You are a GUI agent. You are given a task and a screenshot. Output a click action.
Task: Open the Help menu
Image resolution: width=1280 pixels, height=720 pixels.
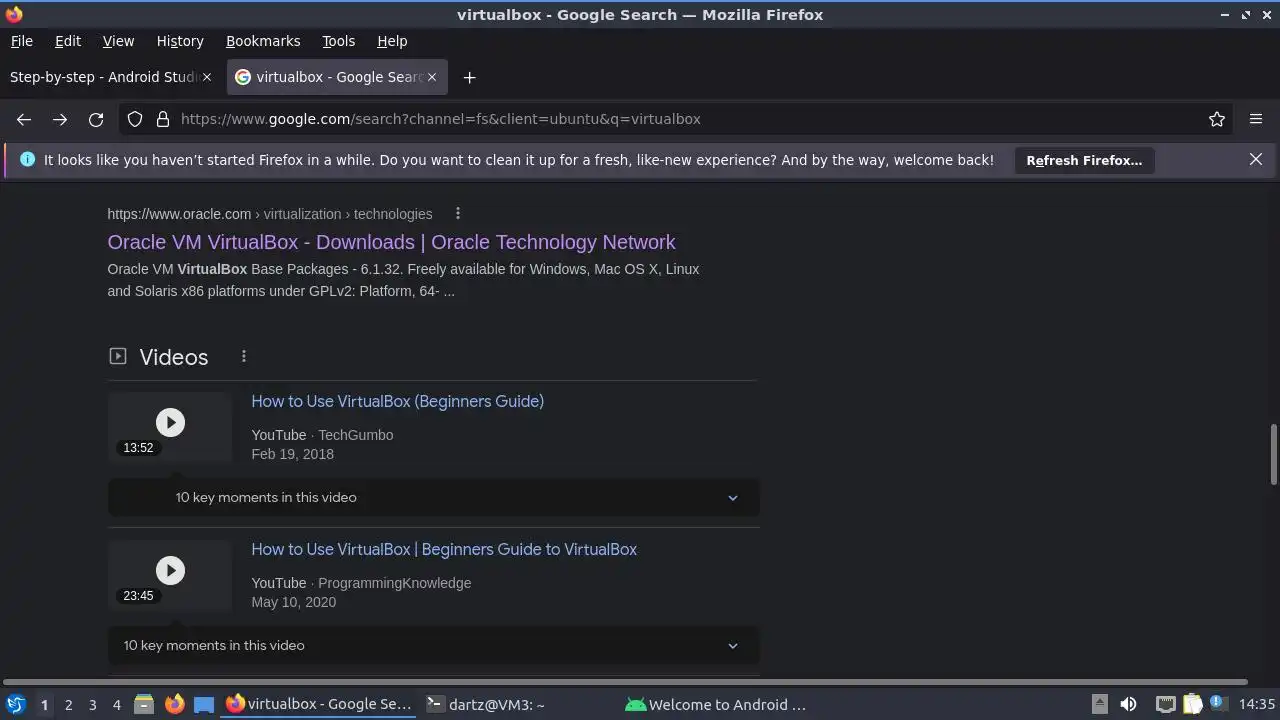pyautogui.click(x=392, y=41)
